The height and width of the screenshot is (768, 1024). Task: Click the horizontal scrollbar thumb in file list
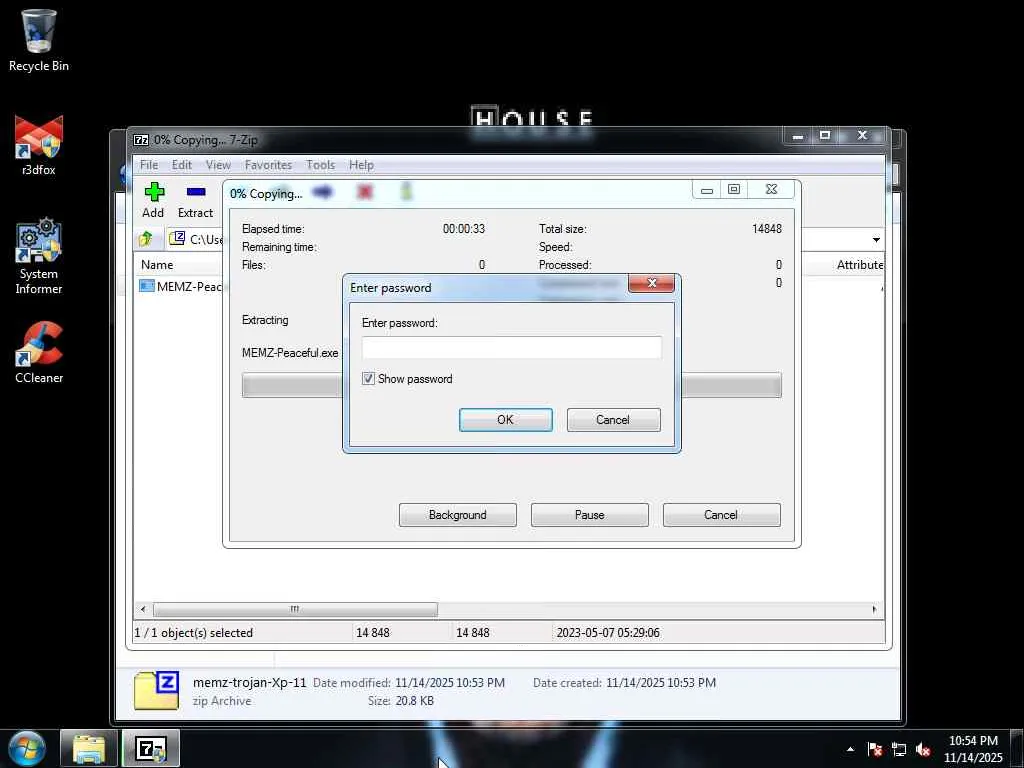click(x=295, y=609)
